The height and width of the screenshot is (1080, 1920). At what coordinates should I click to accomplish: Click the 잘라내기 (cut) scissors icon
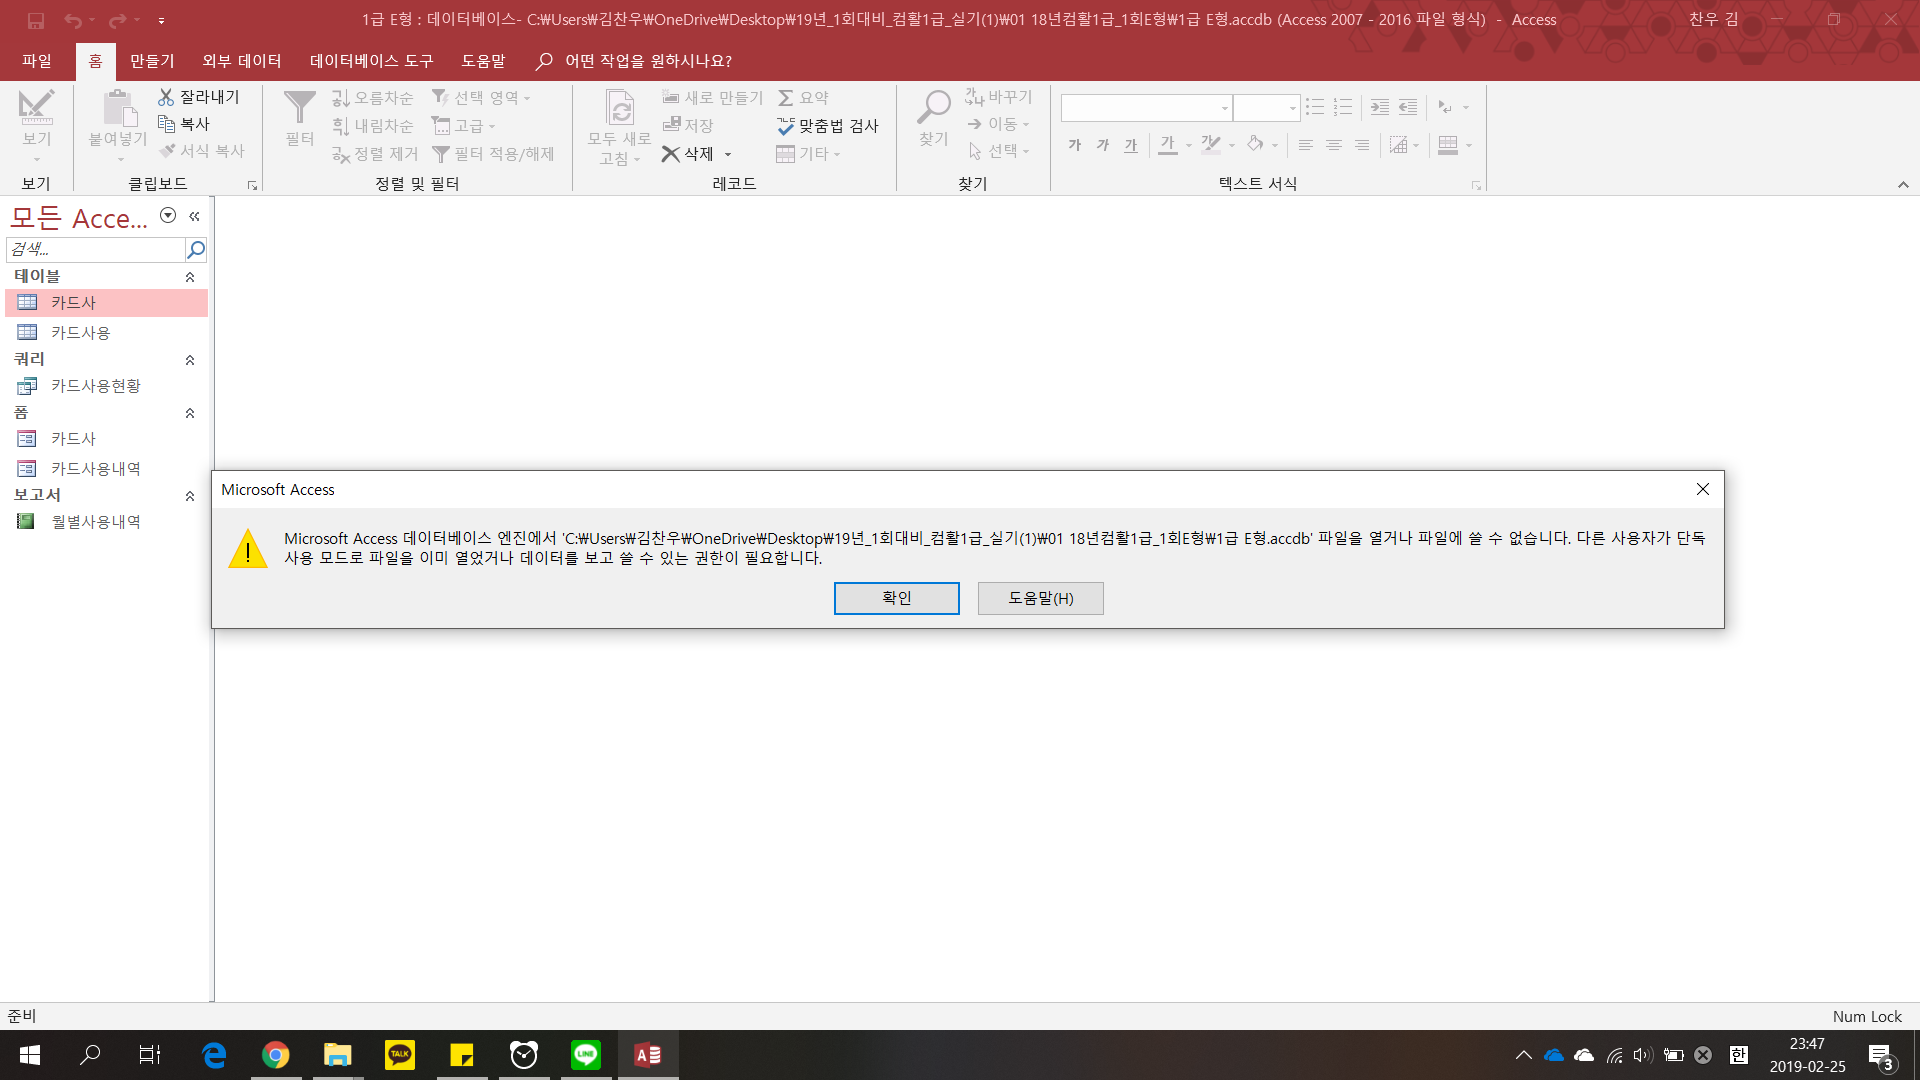166,97
